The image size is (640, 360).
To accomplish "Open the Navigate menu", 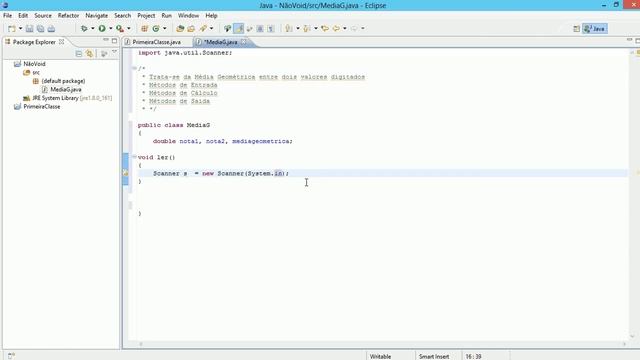I will (x=96, y=16).
